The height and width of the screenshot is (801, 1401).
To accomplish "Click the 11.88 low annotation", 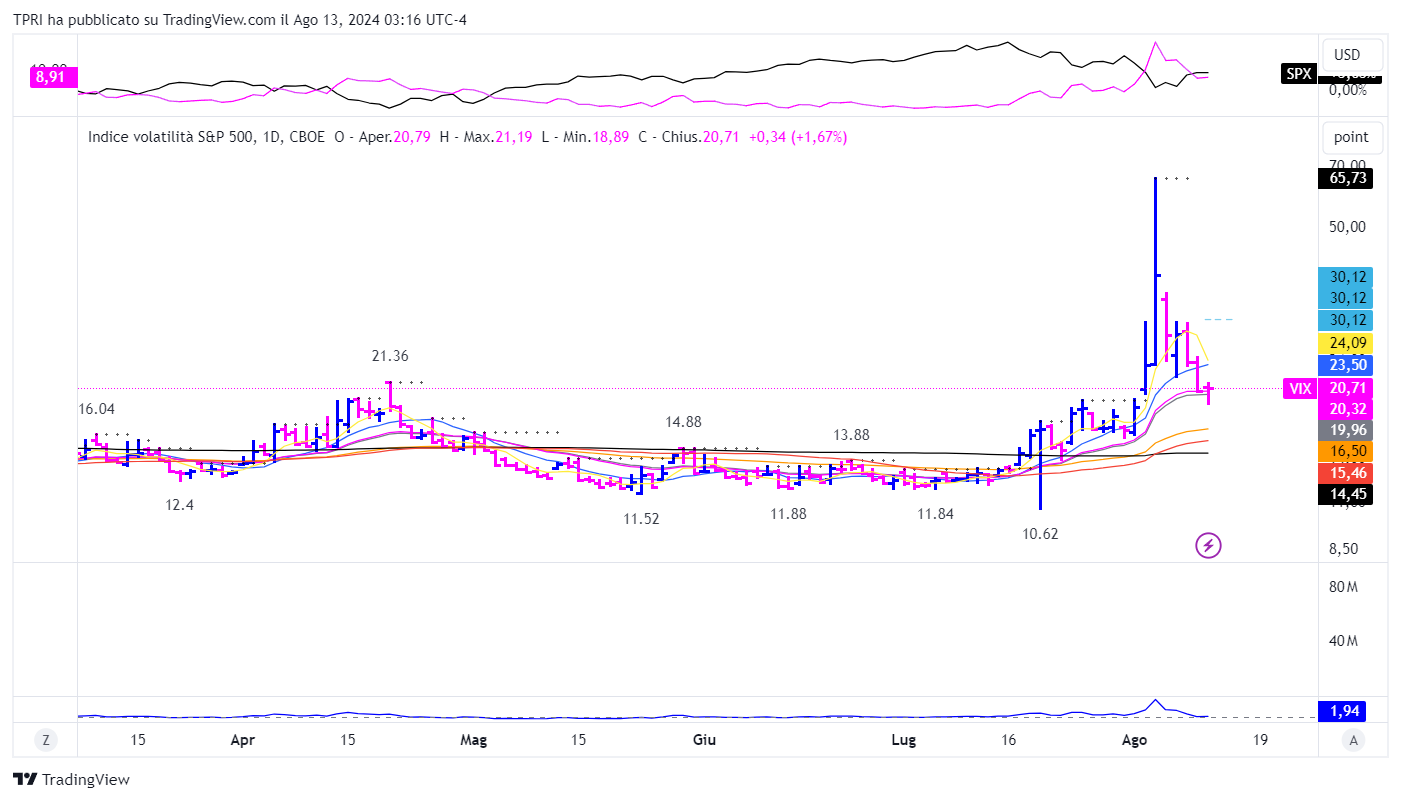I will (x=788, y=514).
